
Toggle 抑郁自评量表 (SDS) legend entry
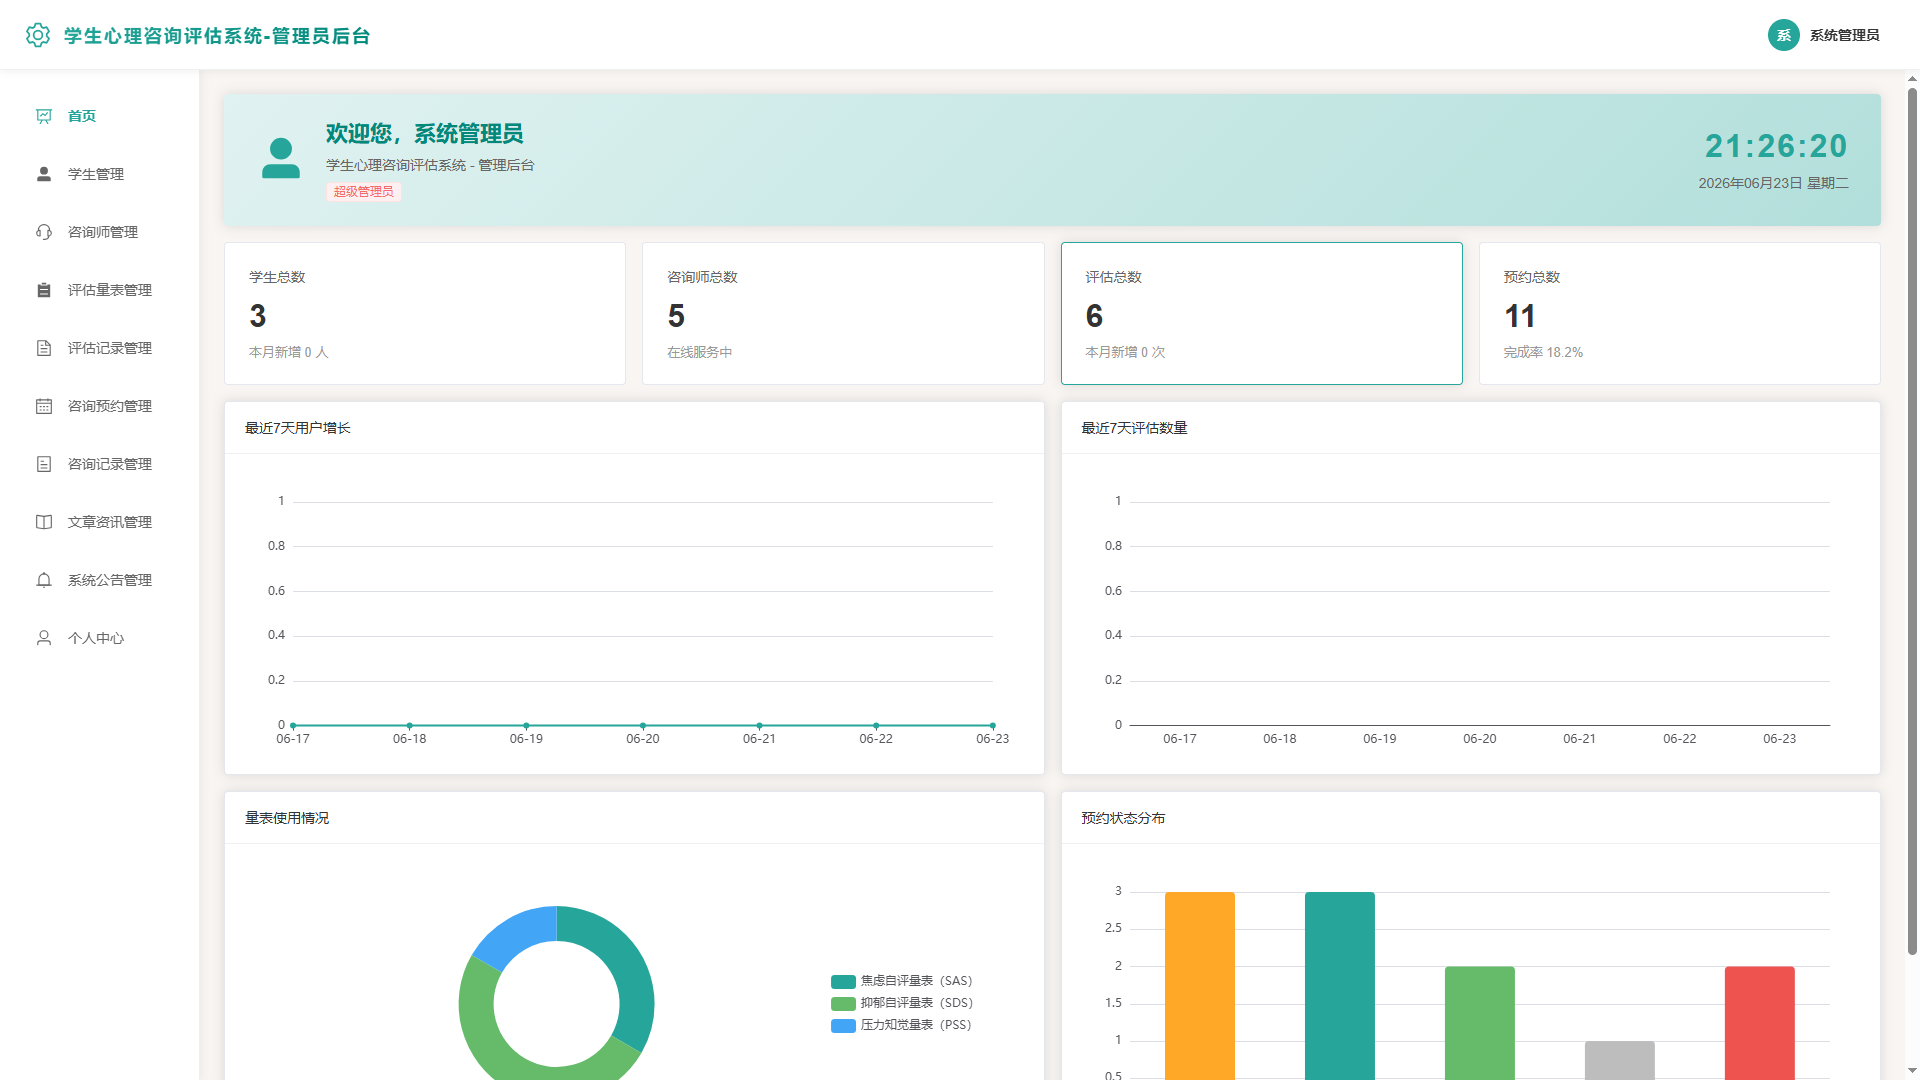pos(901,1003)
